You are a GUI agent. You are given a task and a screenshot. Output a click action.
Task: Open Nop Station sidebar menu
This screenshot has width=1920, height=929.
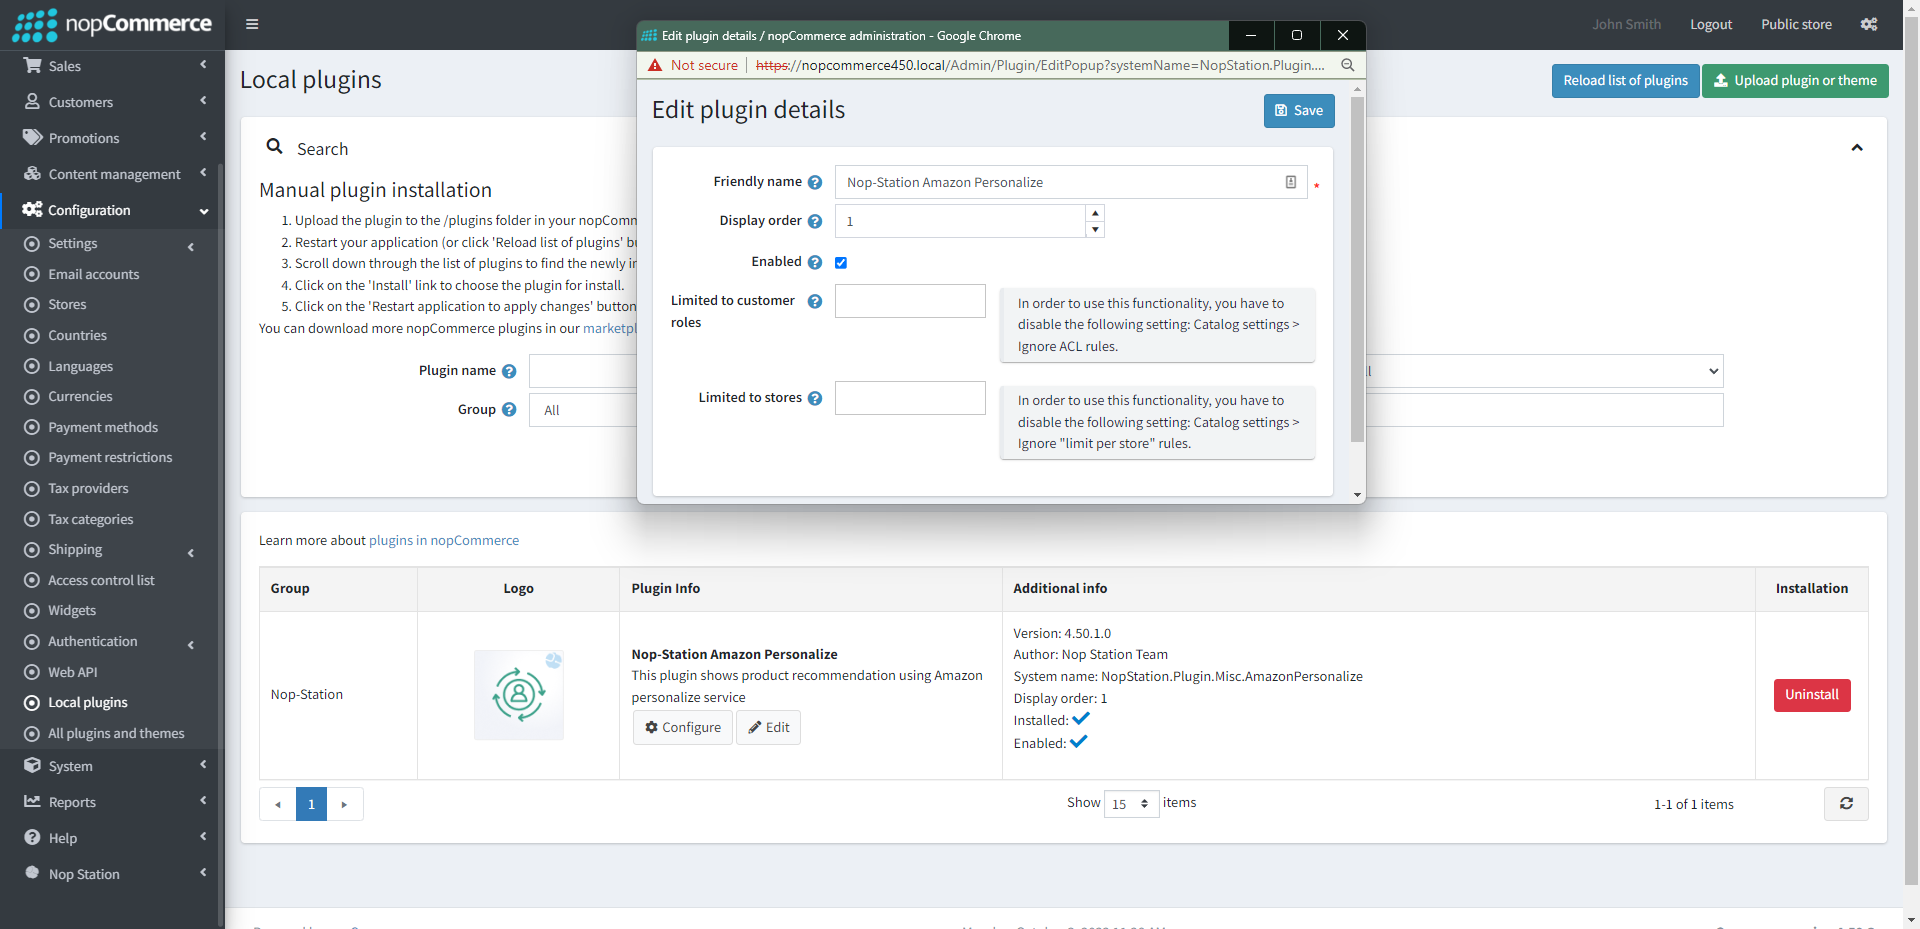pos(84,874)
